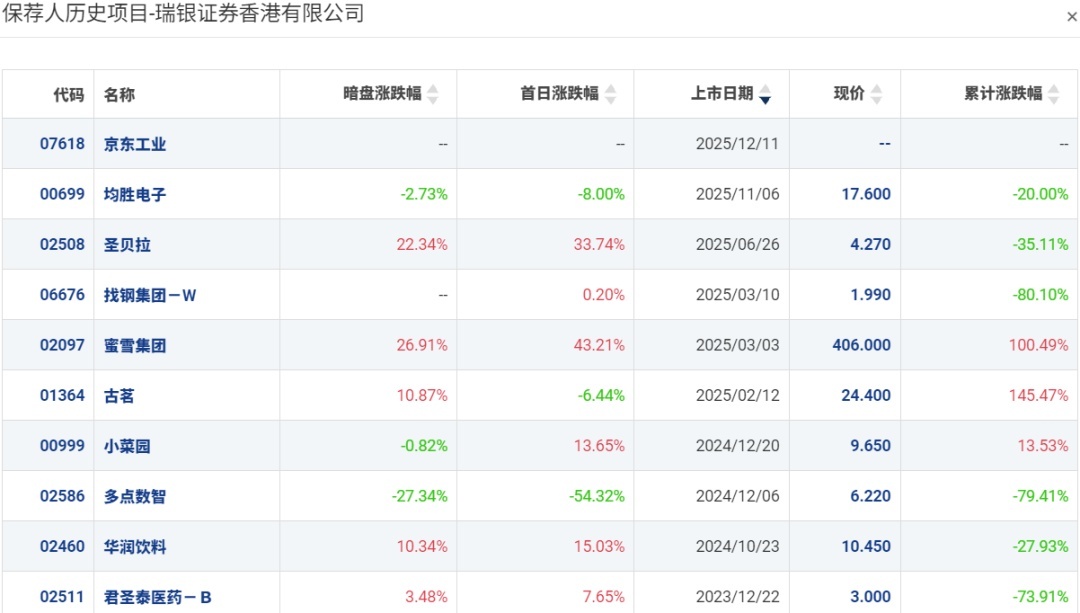Click the 名称 column header
This screenshot has width=1080, height=613.
[x=119, y=94]
